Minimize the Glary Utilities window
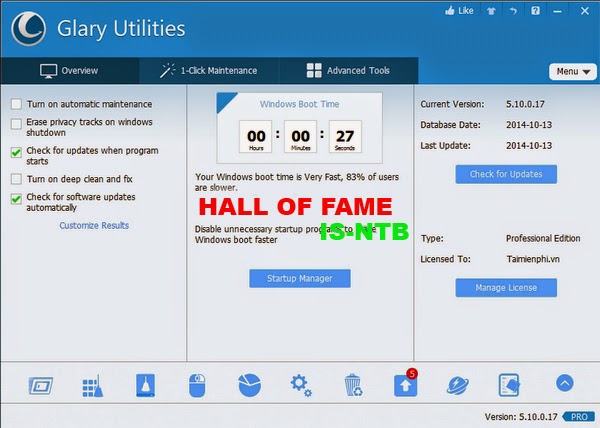 tap(558, 11)
